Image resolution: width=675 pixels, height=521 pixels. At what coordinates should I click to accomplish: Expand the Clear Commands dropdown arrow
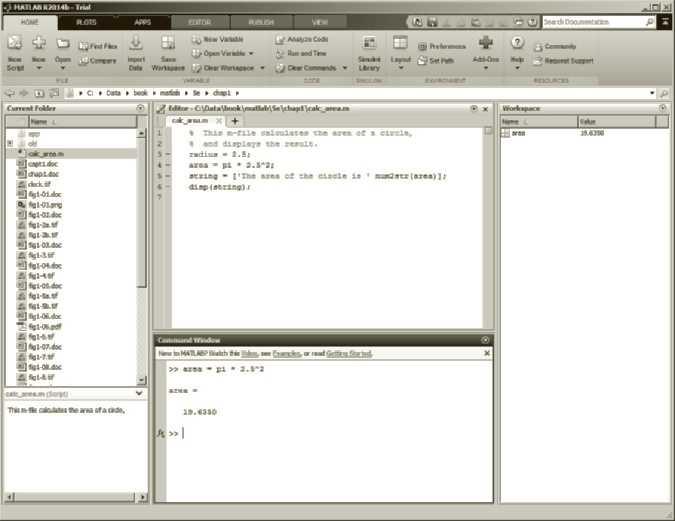pyautogui.click(x=344, y=68)
